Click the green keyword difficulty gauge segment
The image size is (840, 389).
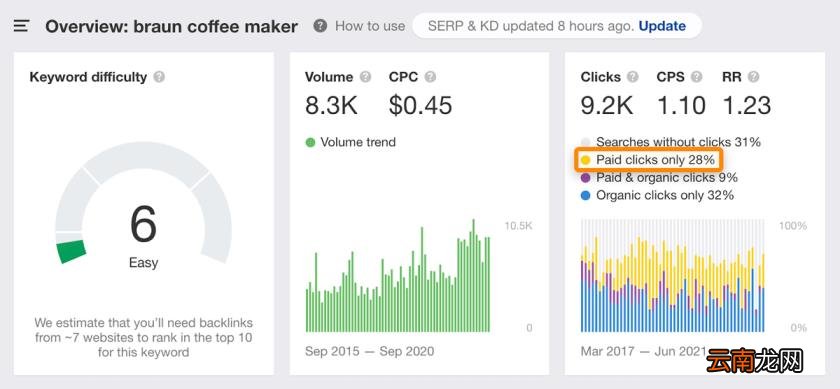(72, 251)
